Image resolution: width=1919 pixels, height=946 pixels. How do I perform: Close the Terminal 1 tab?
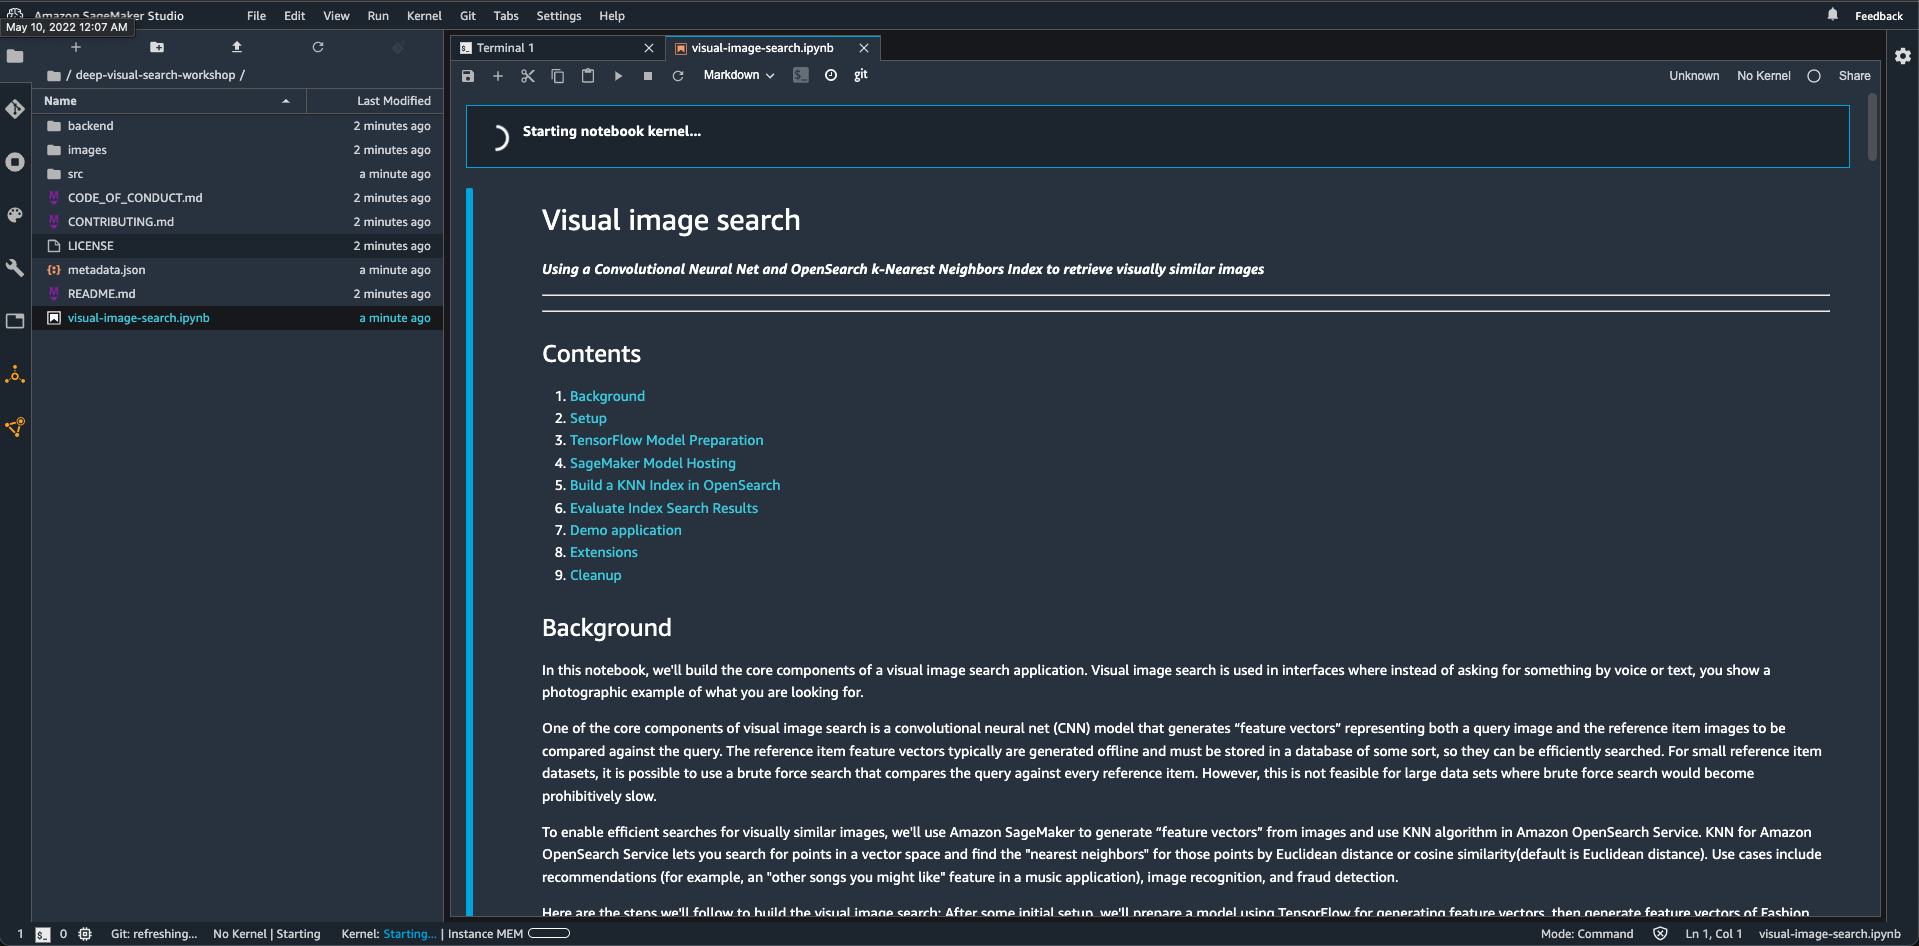649,48
